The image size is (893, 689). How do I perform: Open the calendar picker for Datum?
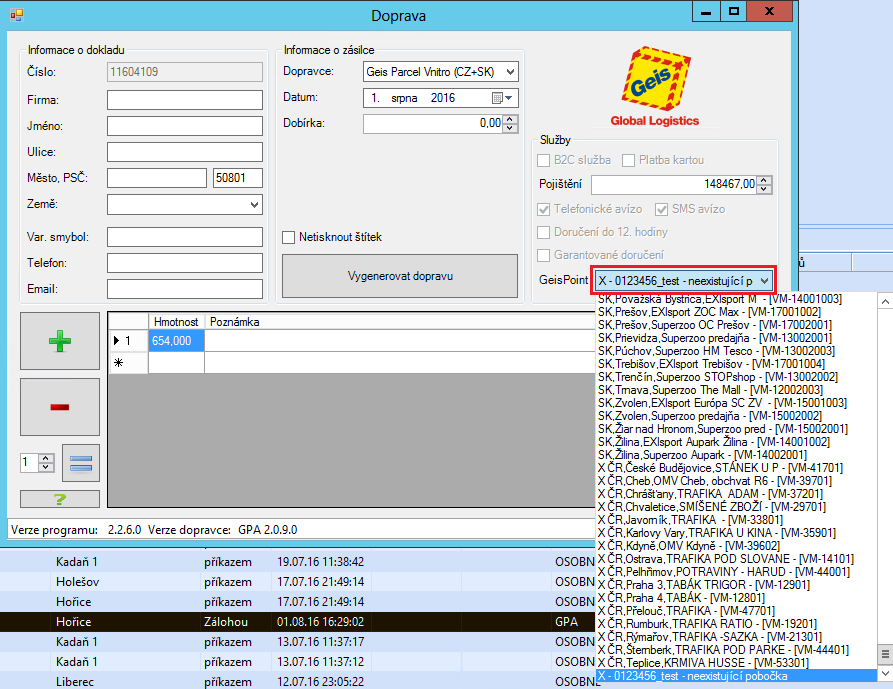[502, 98]
